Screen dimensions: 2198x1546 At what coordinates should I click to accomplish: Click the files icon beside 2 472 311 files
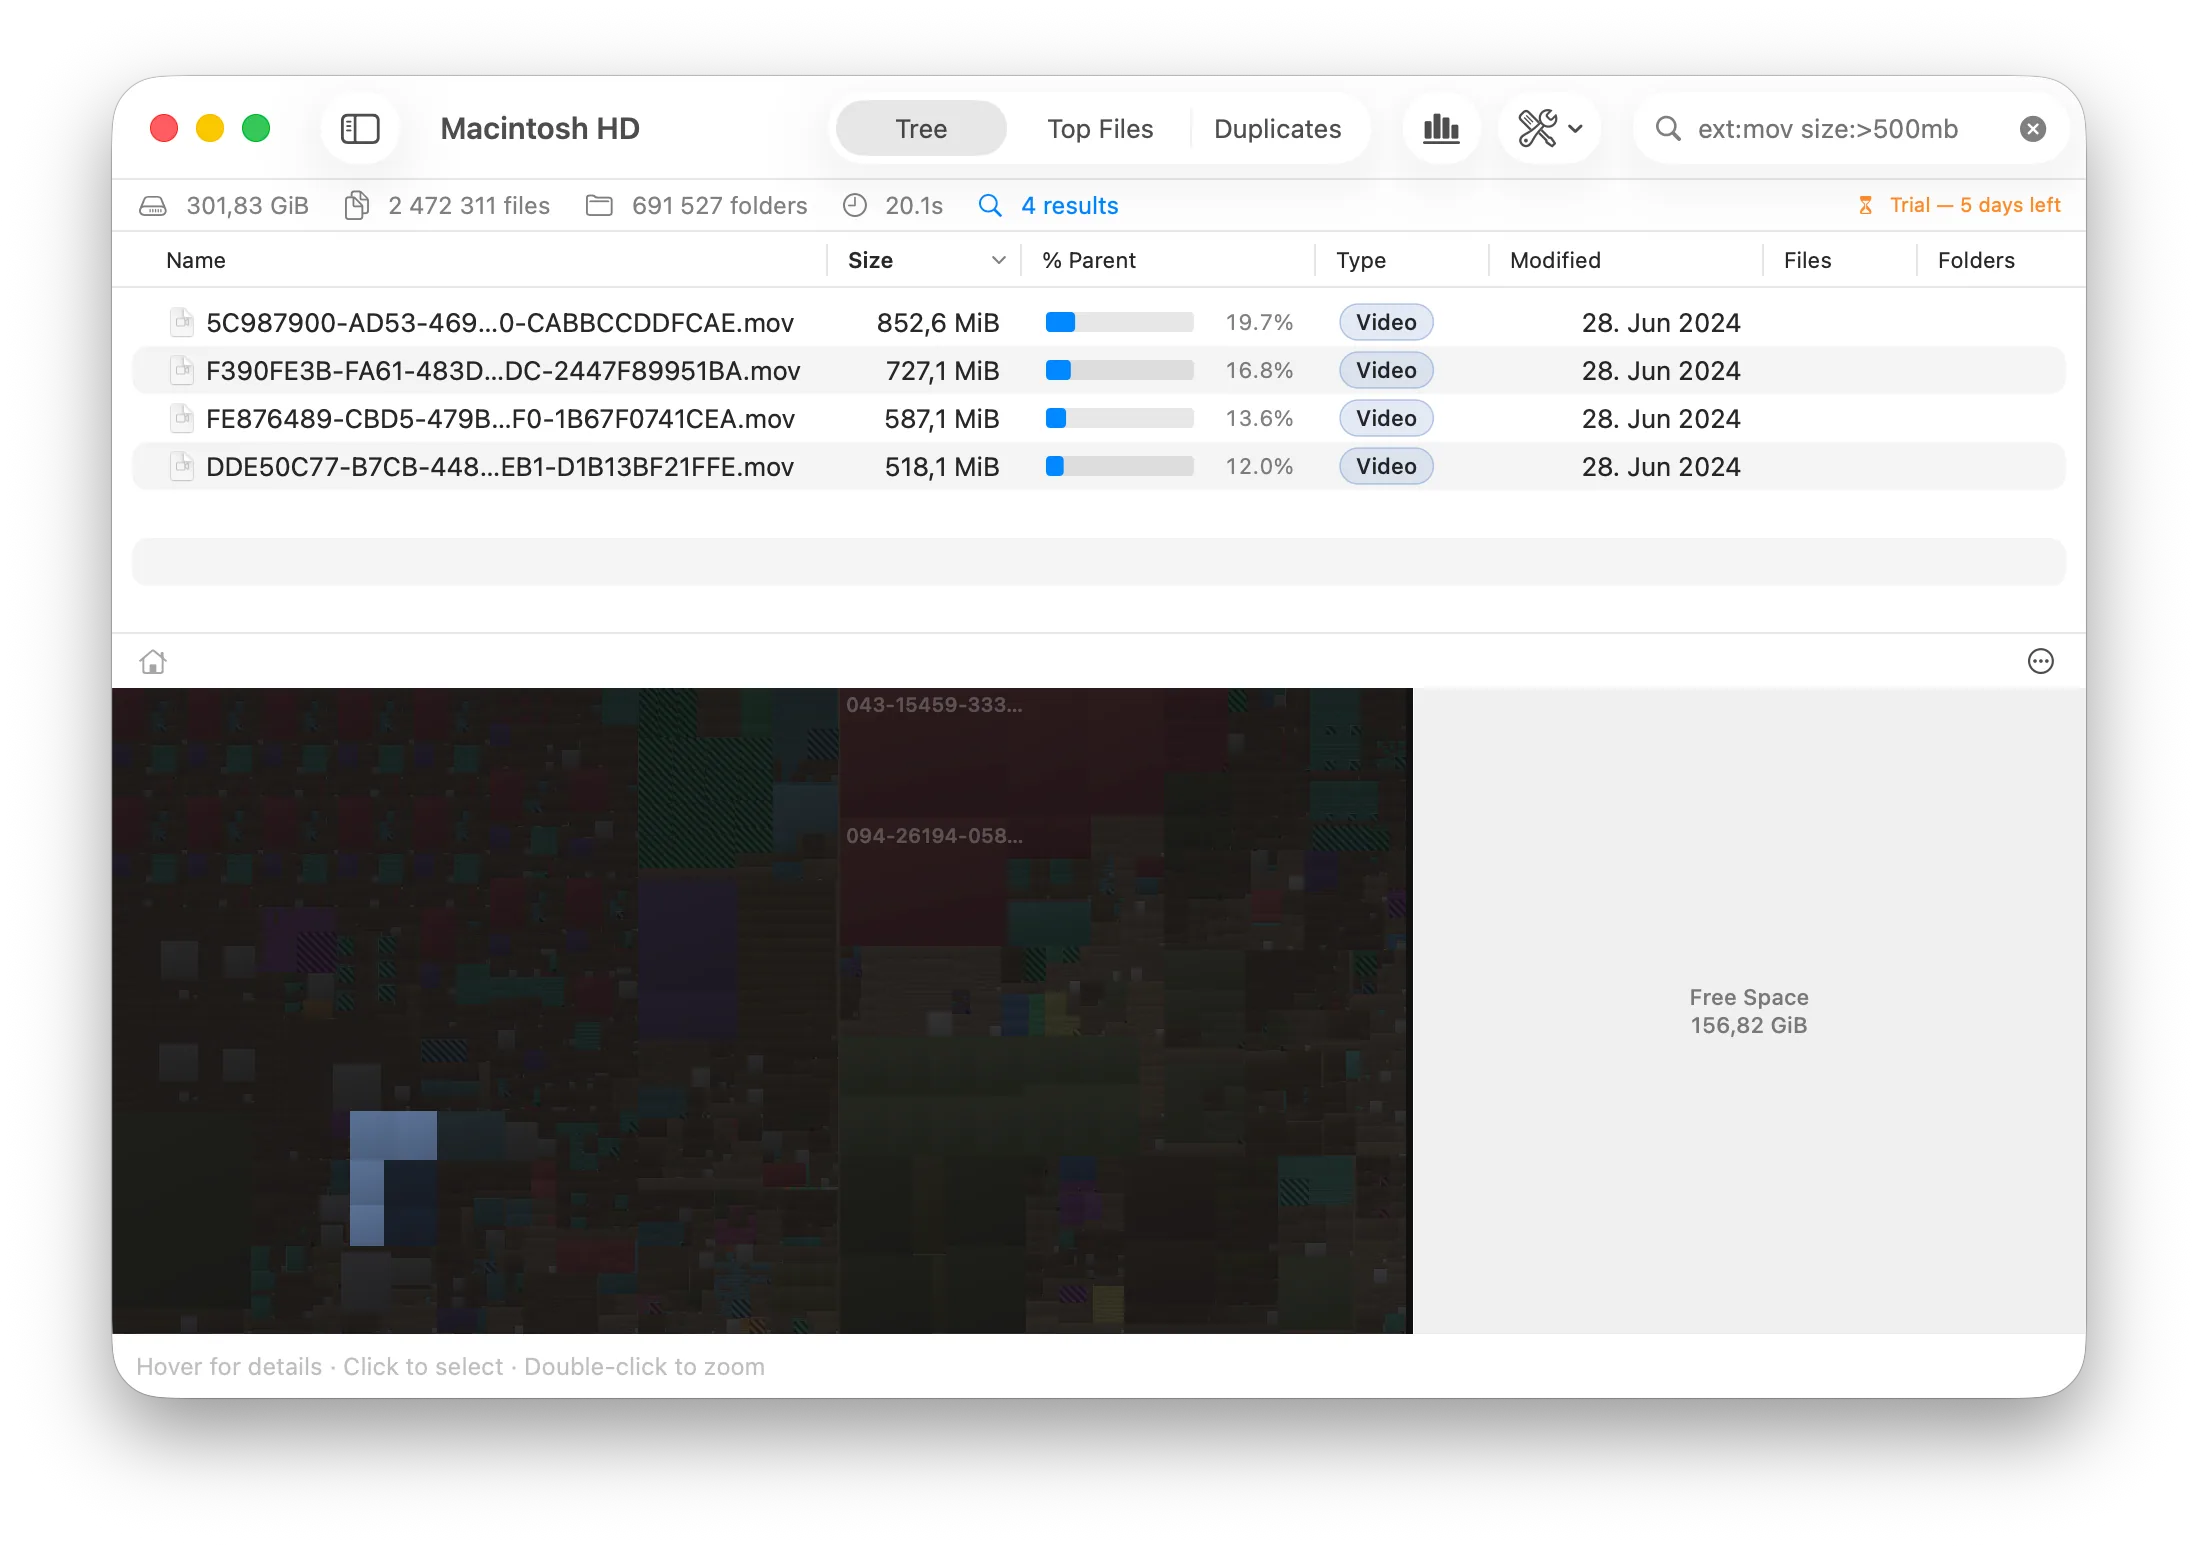pyautogui.click(x=357, y=205)
